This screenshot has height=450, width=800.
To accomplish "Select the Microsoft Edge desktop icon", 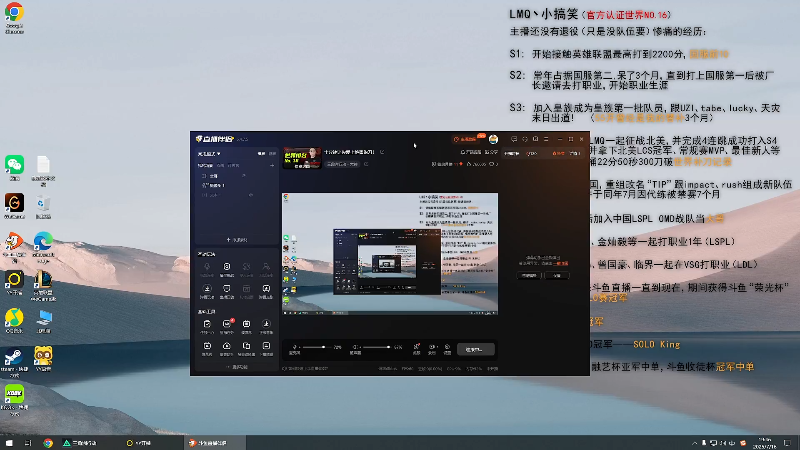I will pos(43,242).
